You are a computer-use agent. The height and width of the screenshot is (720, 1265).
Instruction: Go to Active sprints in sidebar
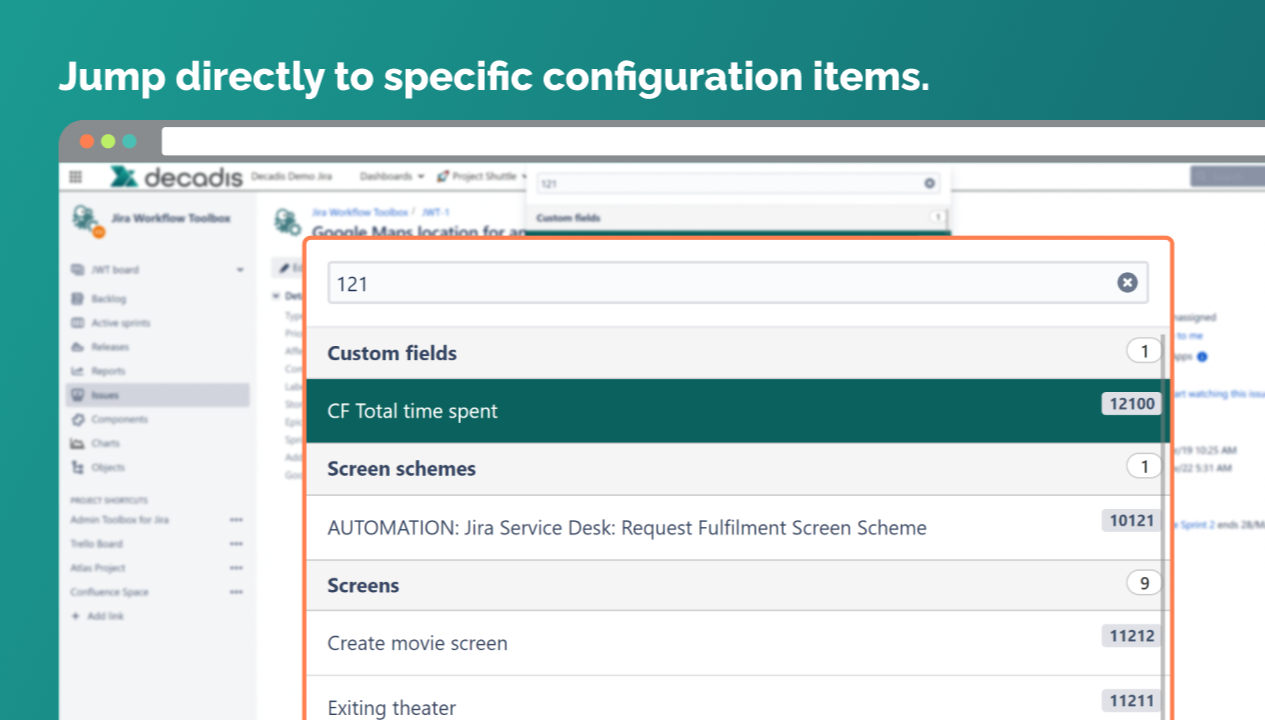[x=119, y=323]
